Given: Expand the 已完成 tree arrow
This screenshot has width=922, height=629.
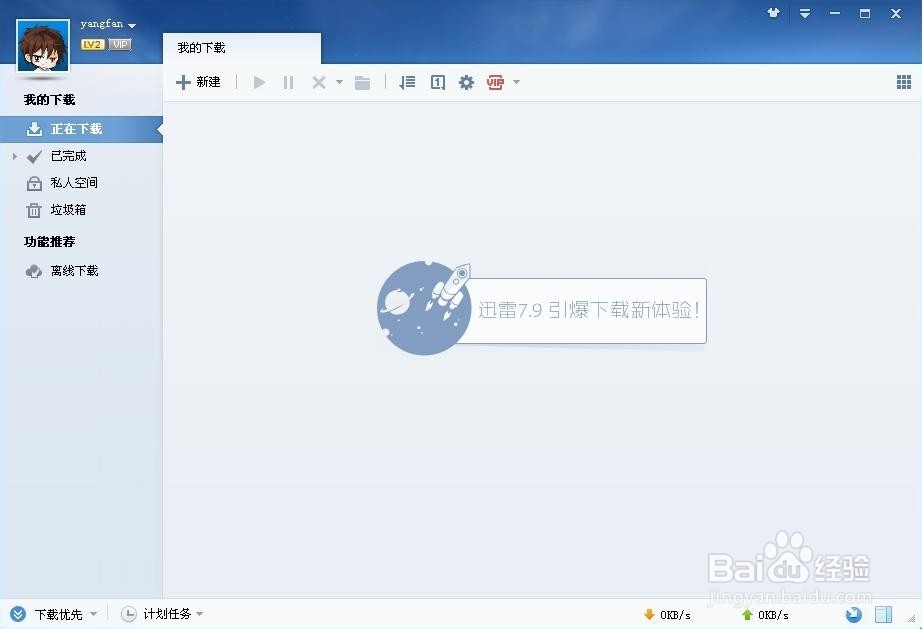Looking at the screenshot, I should (x=15, y=156).
